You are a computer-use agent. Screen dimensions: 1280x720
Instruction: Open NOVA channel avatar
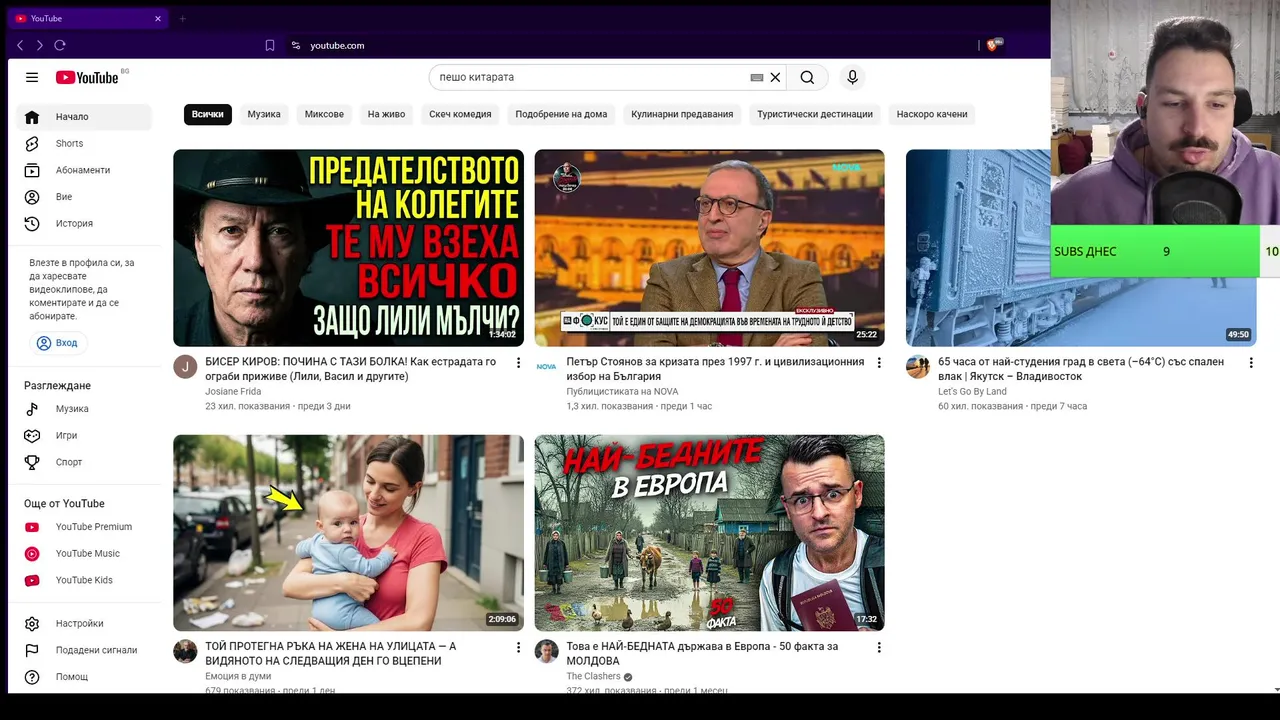(546, 366)
